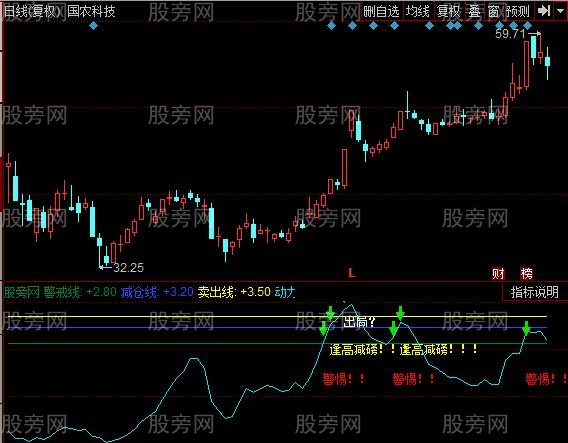This screenshot has height=443, width=568.
Task: Click the jump-to-end arrow icon
Action: (544, 11)
